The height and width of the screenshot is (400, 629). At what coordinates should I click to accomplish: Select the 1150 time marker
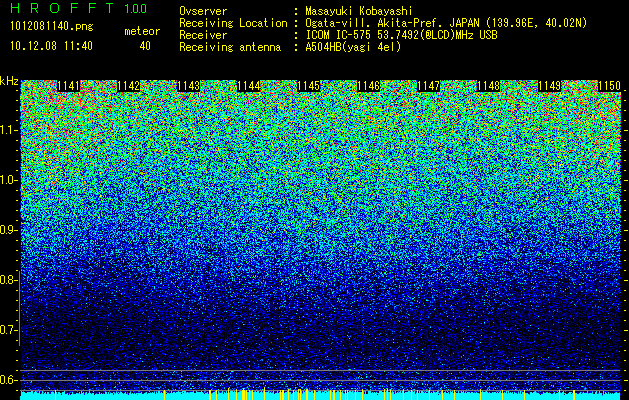(609, 86)
